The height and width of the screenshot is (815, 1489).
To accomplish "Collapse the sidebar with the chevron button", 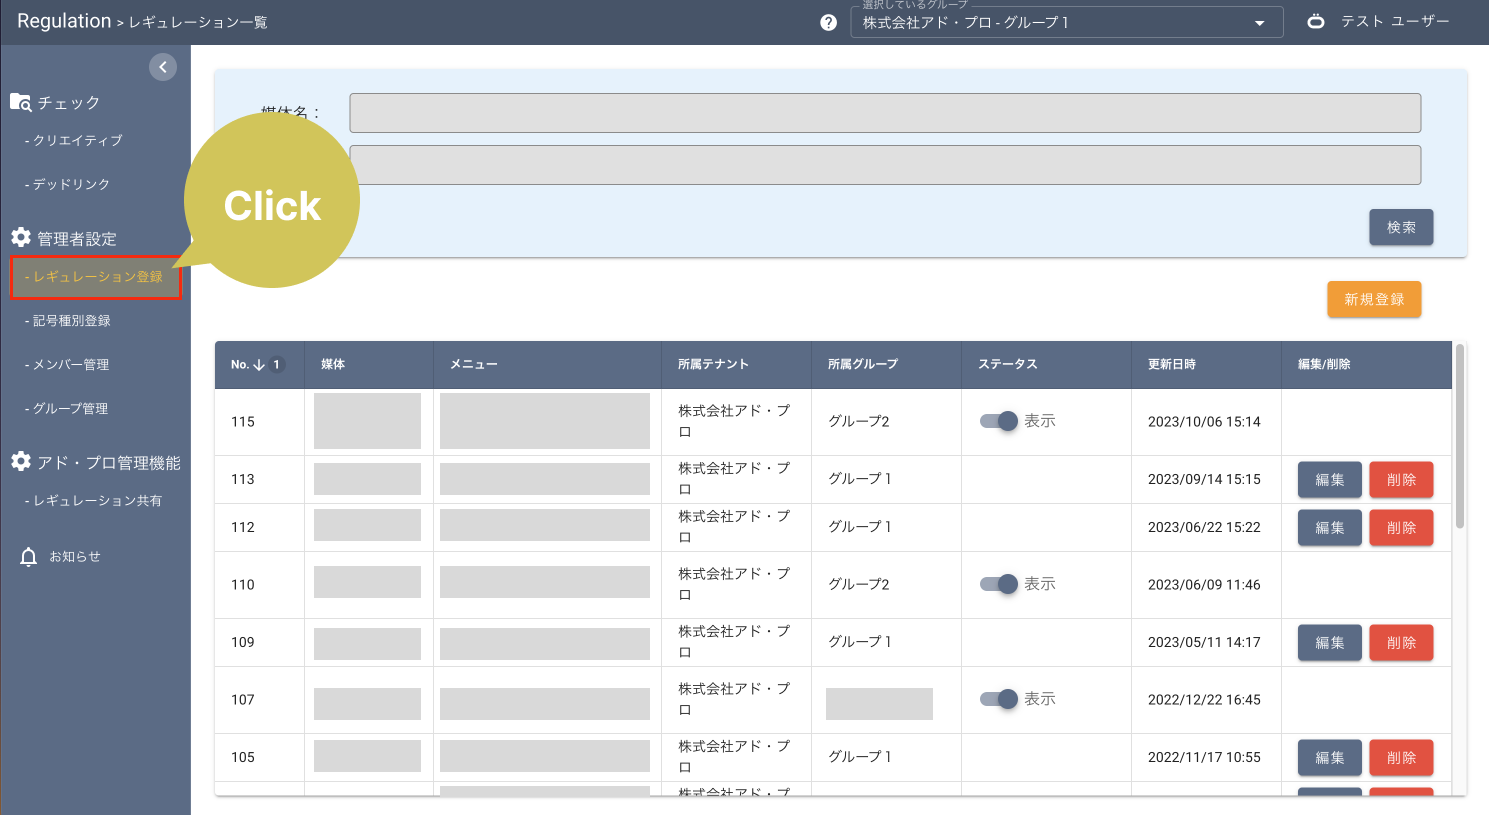I will tap(163, 67).
